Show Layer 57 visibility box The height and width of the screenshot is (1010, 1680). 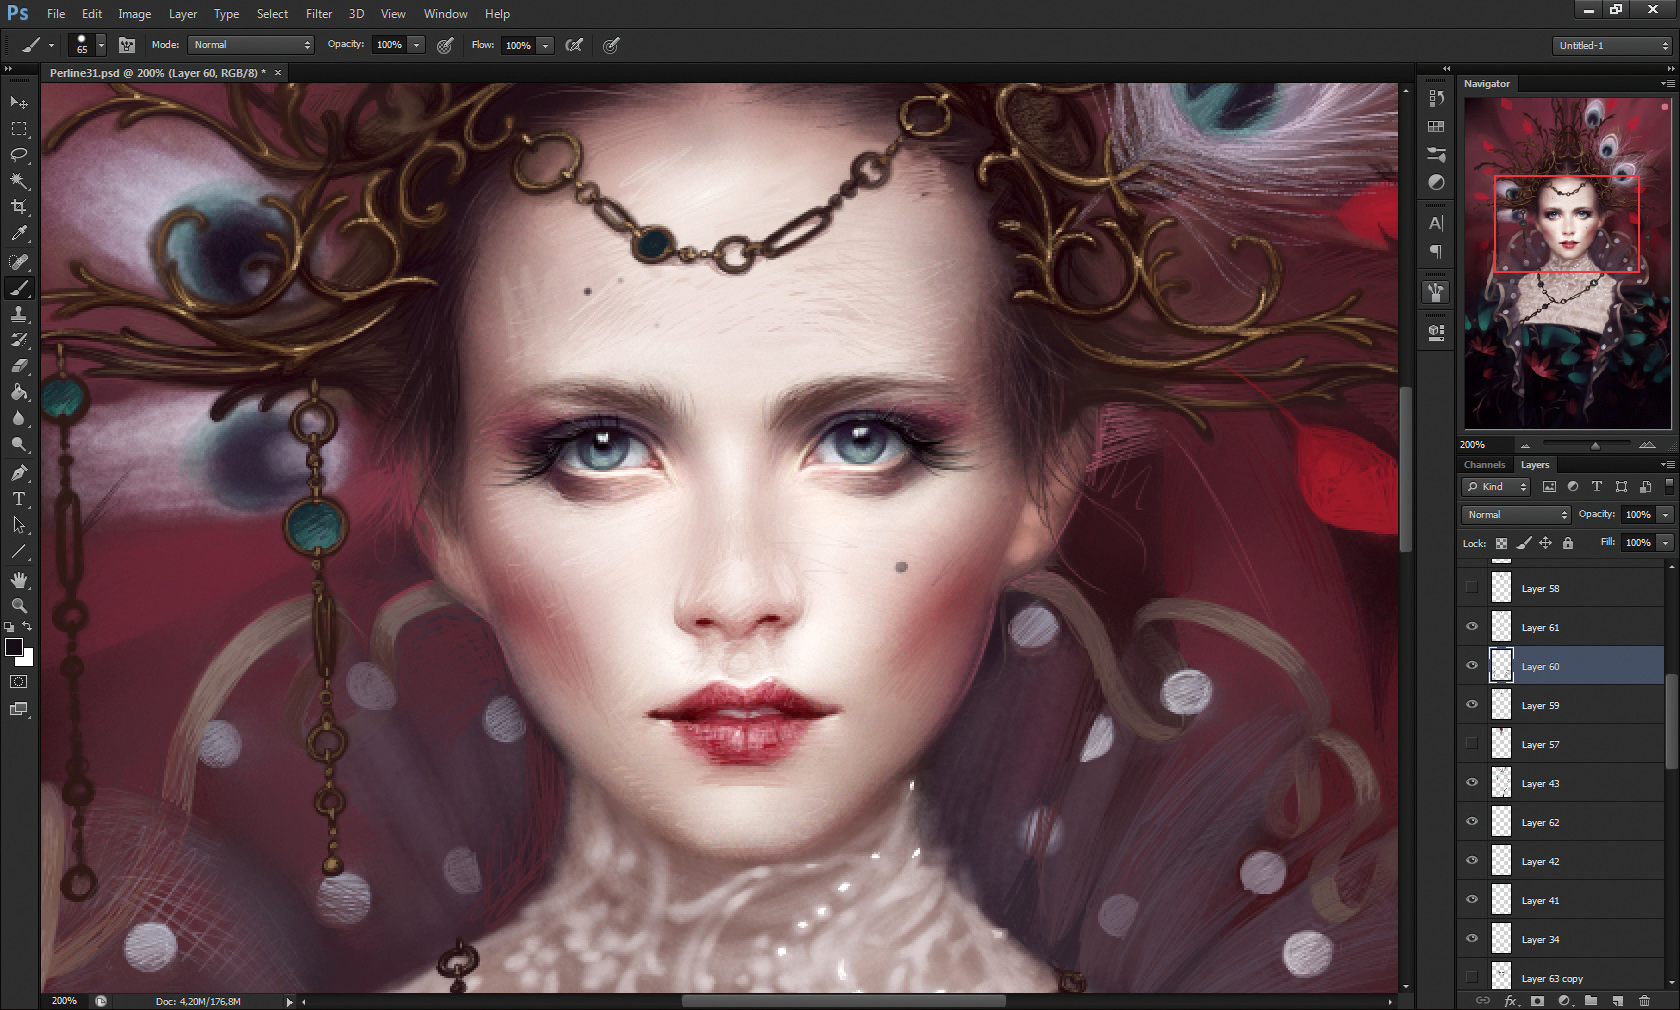[1472, 744]
